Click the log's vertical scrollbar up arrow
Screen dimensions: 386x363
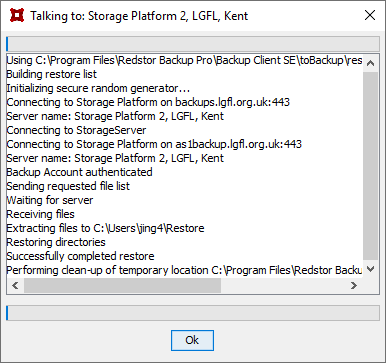tap(370, 63)
